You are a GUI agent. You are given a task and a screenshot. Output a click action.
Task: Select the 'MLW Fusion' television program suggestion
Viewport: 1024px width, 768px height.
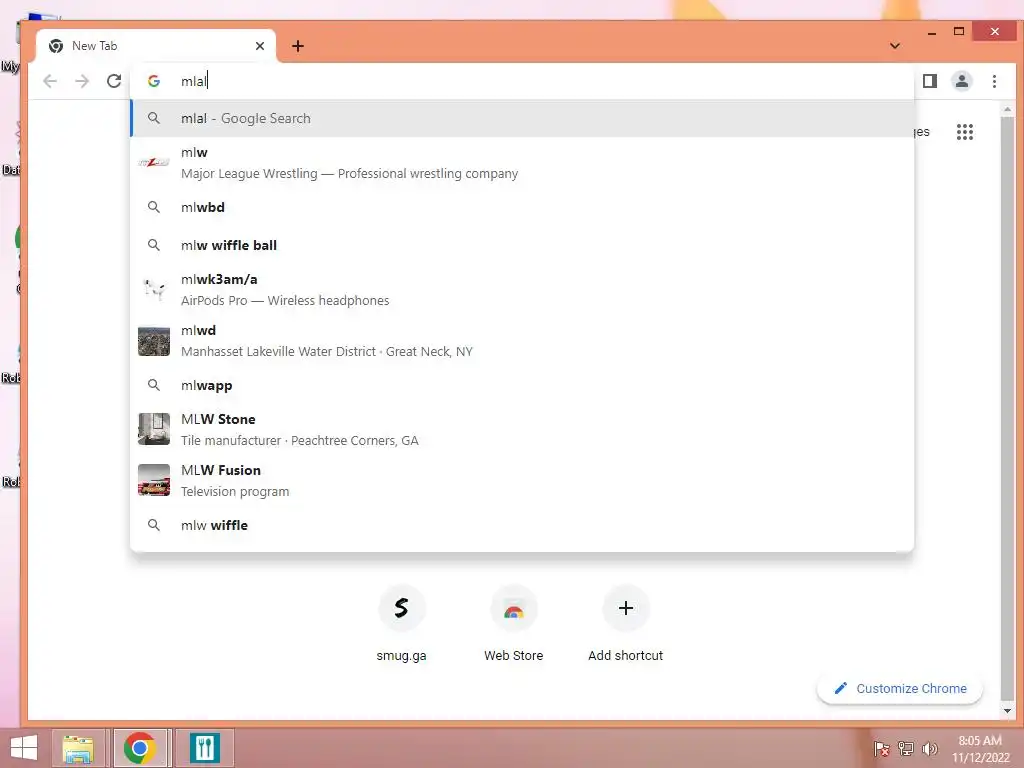(522, 480)
